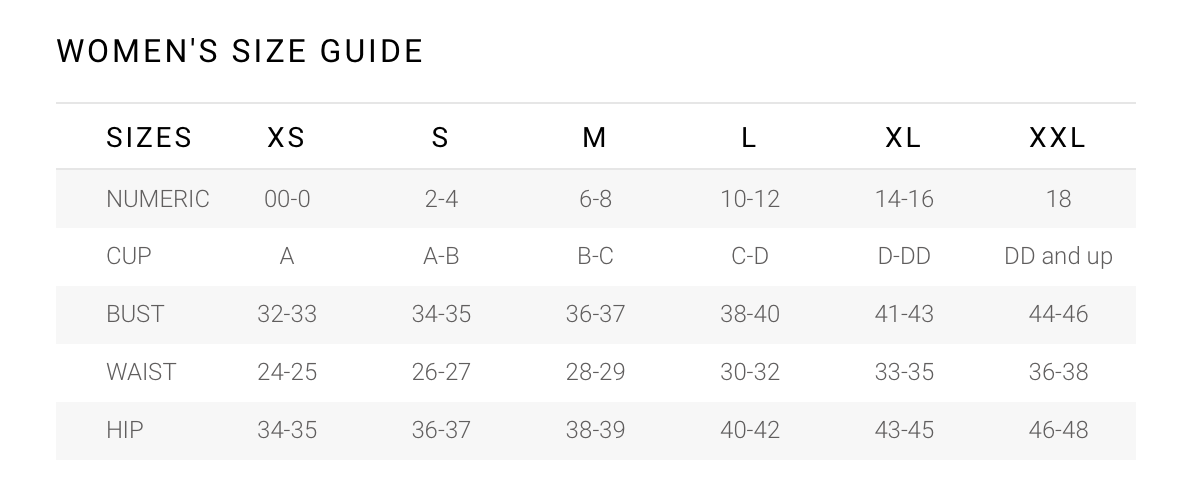This screenshot has width=1196, height=488.
Task: Click the HIP row label
Action: 124,430
